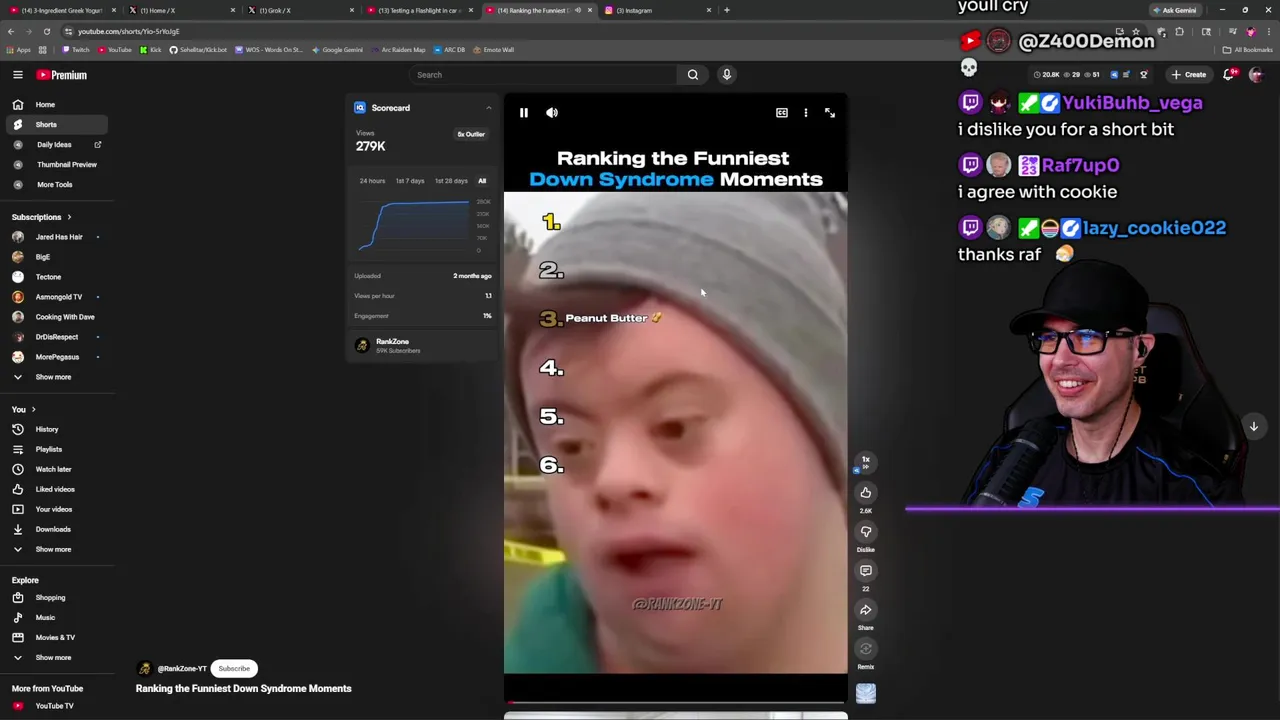Open the 1x playback speed control
This screenshot has height=720, width=1280.
pyautogui.click(x=866, y=462)
